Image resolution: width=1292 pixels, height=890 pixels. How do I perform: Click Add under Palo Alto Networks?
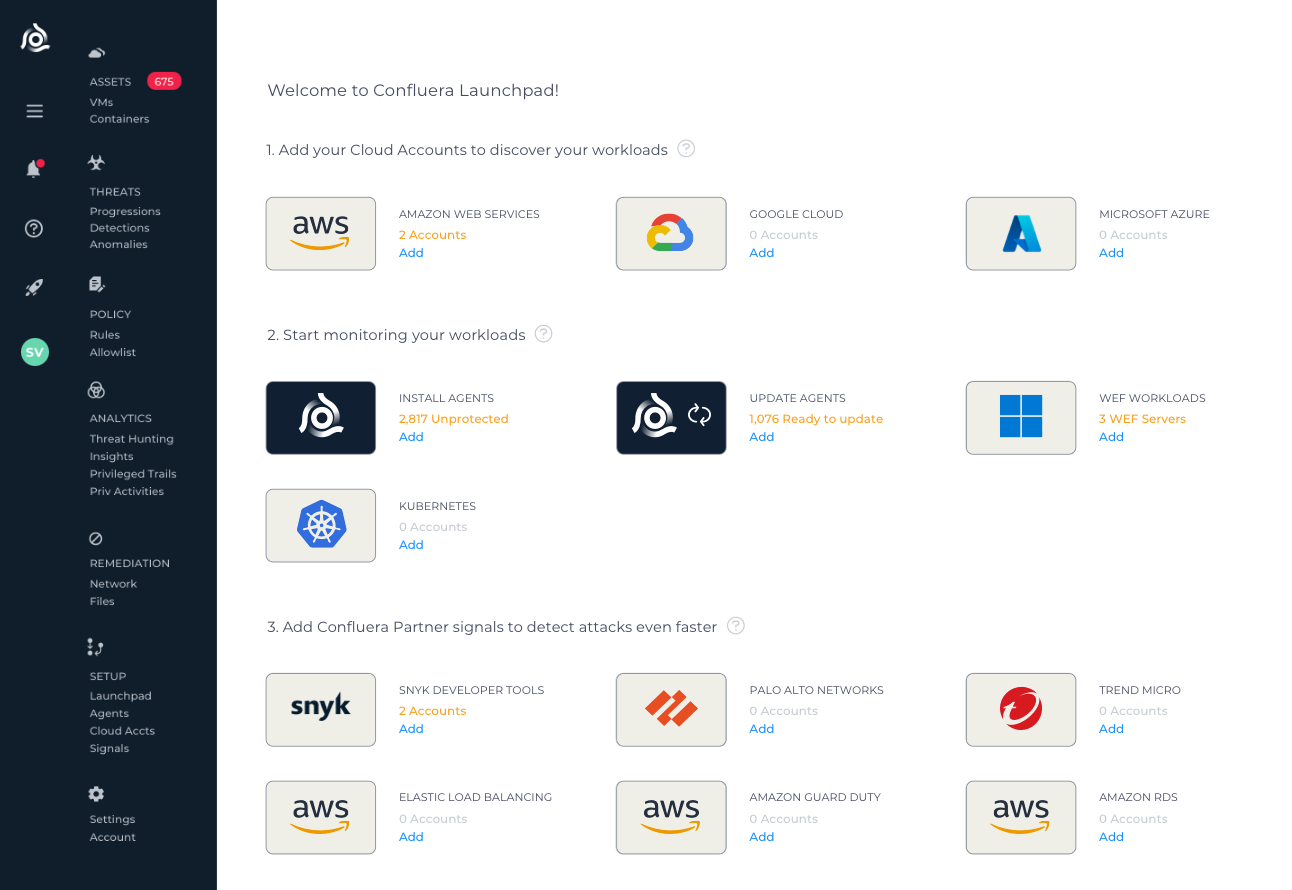[x=762, y=729]
